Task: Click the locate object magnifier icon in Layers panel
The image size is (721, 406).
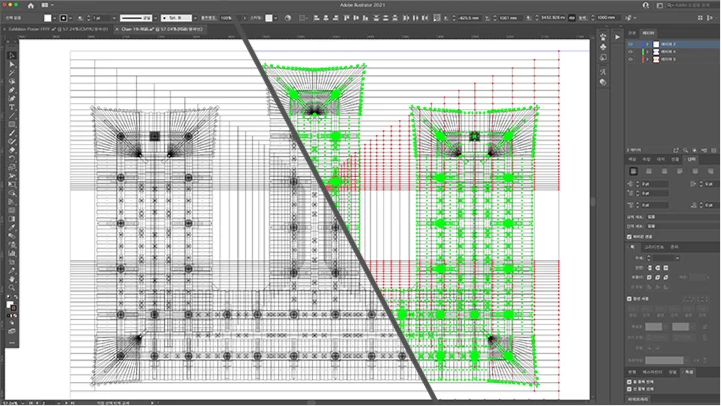Action: click(x=685, y=150)
